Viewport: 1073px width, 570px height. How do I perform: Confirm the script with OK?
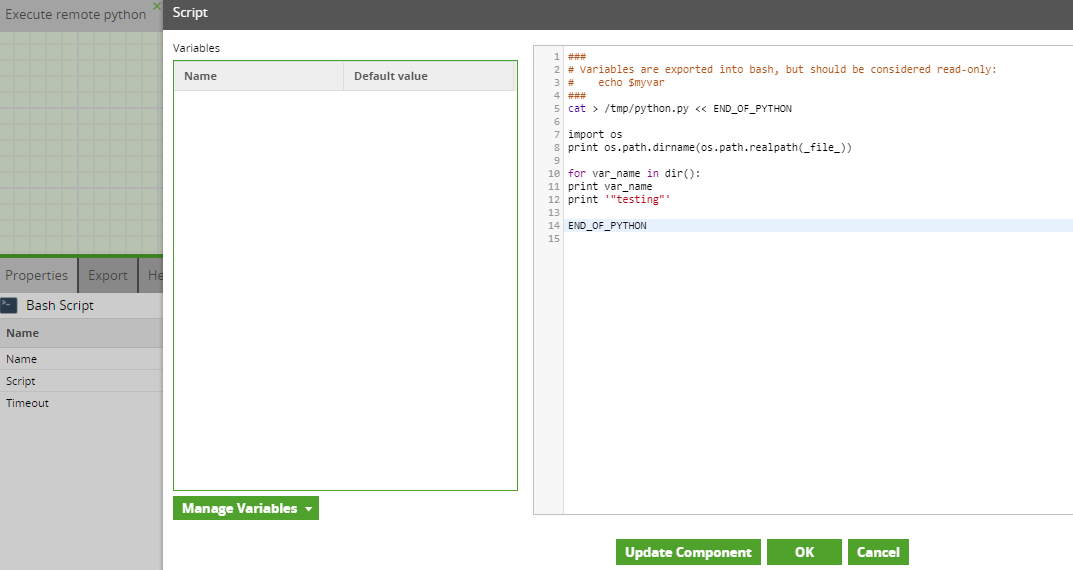[x=804, y=552]
